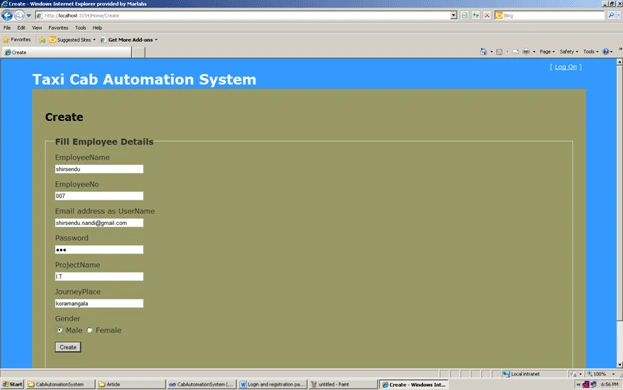Click the EmployeeName field containing shirsendu
This screenshot has width=623, height=390.
pos(99,169)
